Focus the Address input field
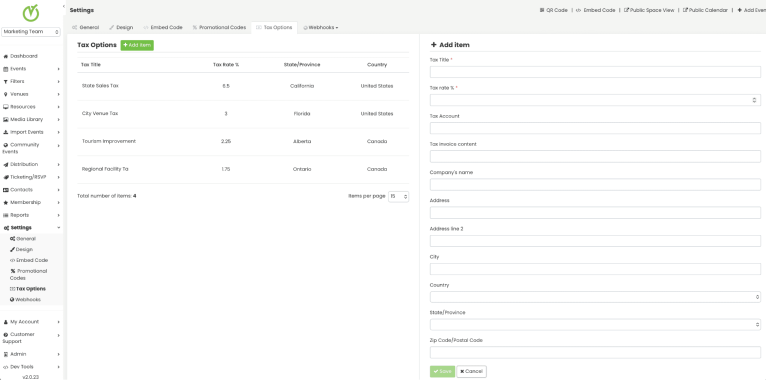The width and height of the screenshot is (766, 380). [595, 212]
